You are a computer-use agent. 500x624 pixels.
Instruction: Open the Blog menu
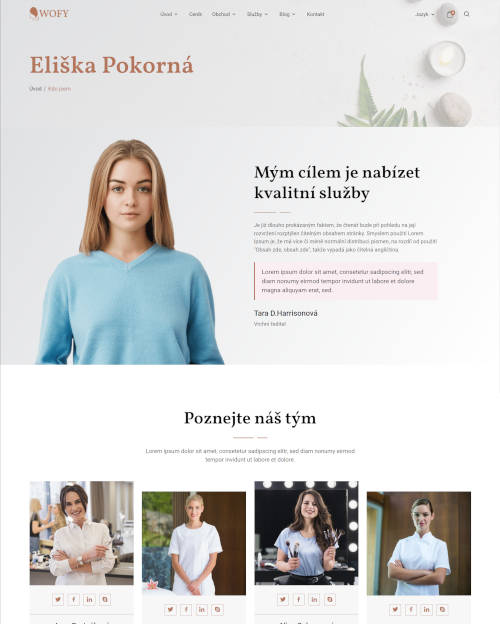click(287, 14)
